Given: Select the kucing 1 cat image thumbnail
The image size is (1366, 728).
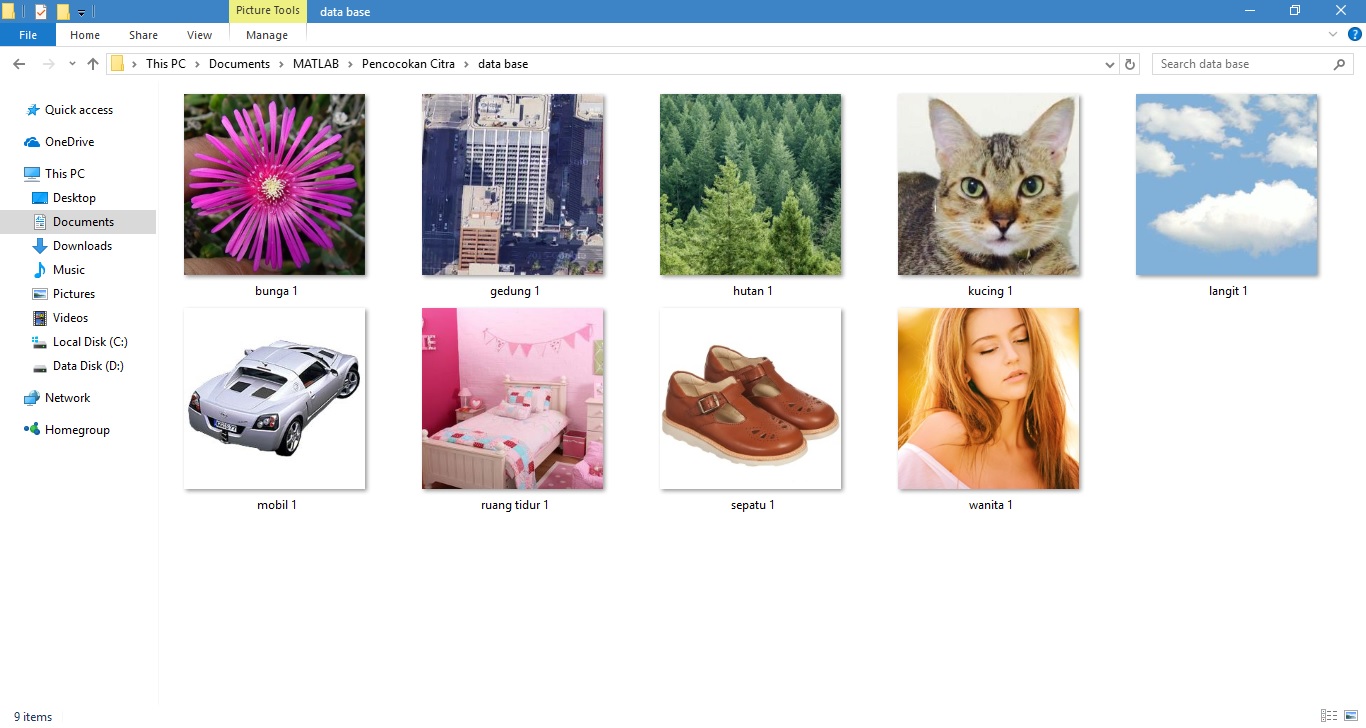Looking at the screenshot, I should click(987, 185).
